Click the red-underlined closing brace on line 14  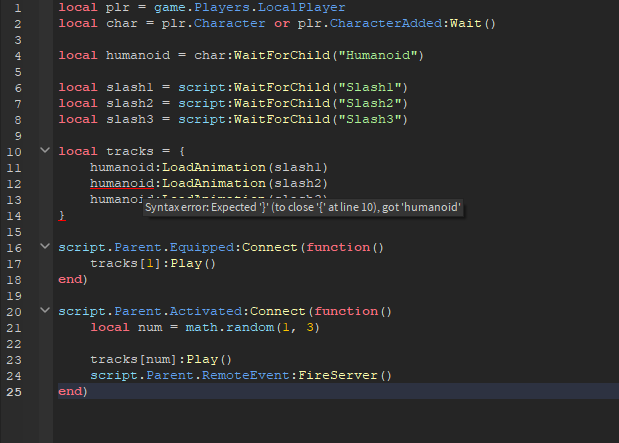click(62, 216)
